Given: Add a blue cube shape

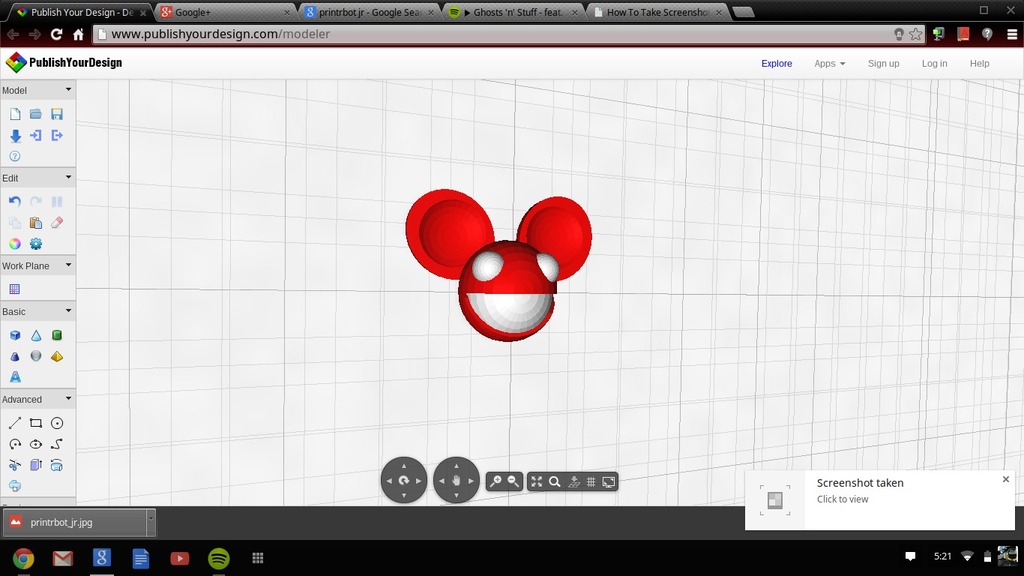Looking at the screenshot, I should 15,336.
